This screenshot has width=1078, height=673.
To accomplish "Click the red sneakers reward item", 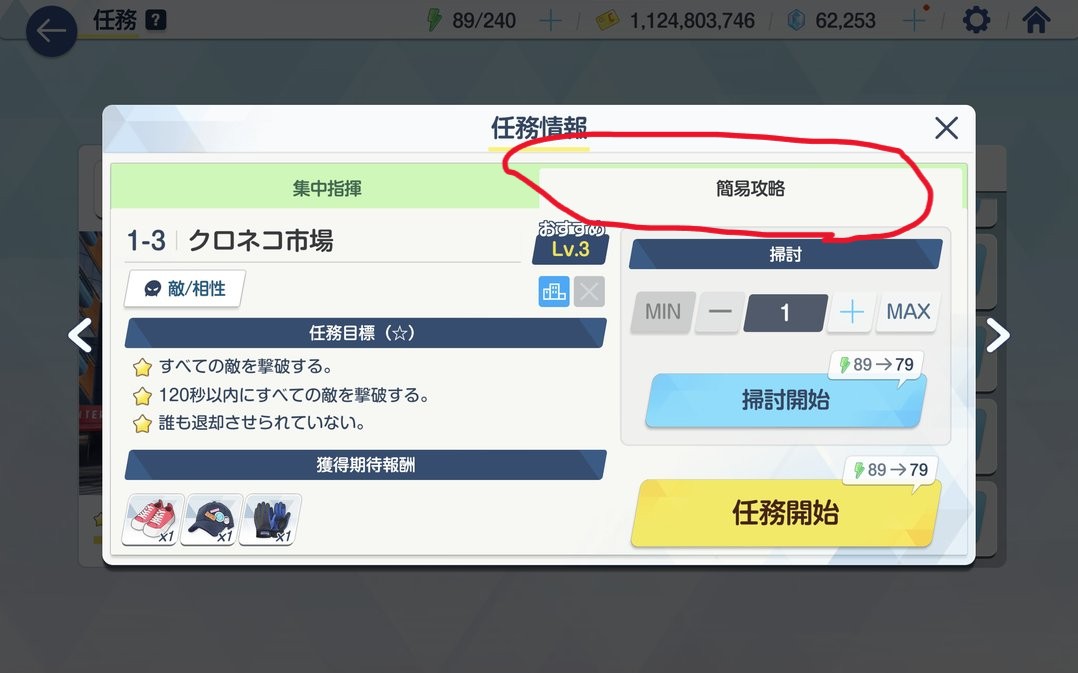I will [153, 520].
